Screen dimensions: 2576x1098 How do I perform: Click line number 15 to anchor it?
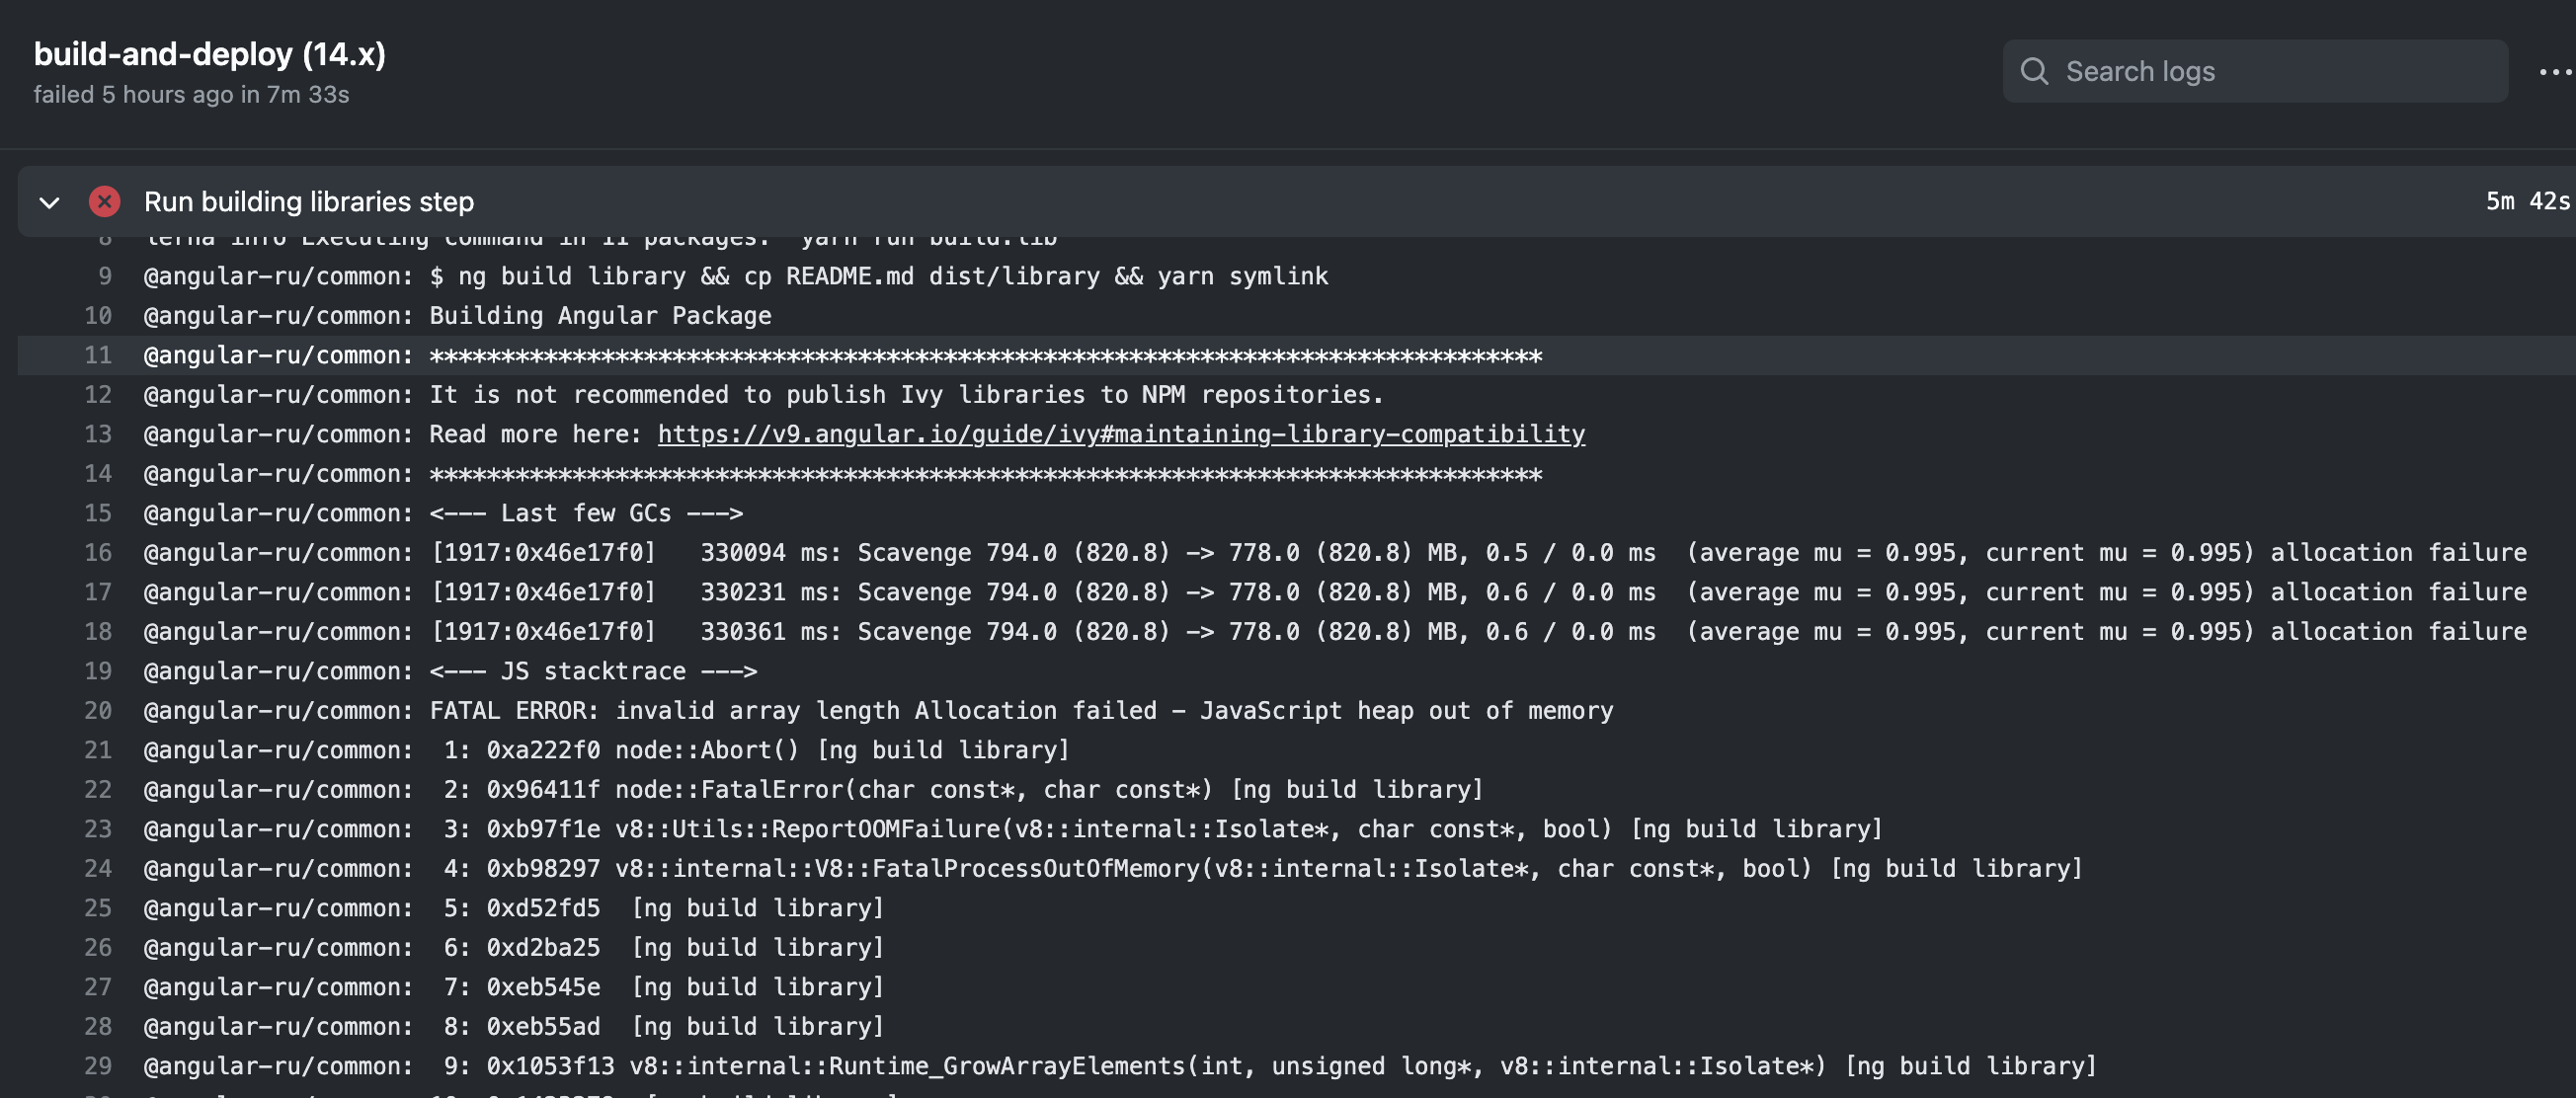[96, 513]
